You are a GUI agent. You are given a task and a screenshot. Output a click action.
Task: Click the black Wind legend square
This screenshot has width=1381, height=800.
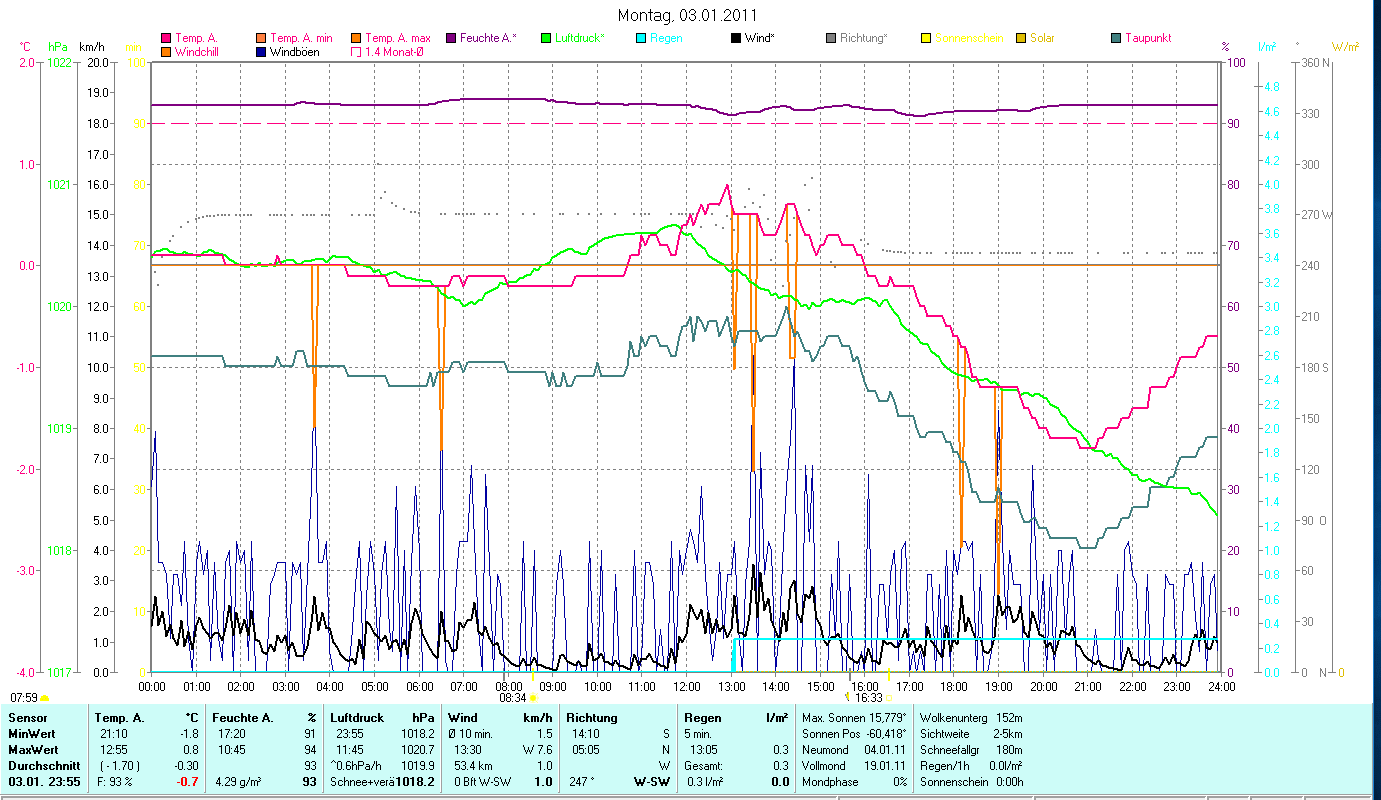click(x=736, y=38)
